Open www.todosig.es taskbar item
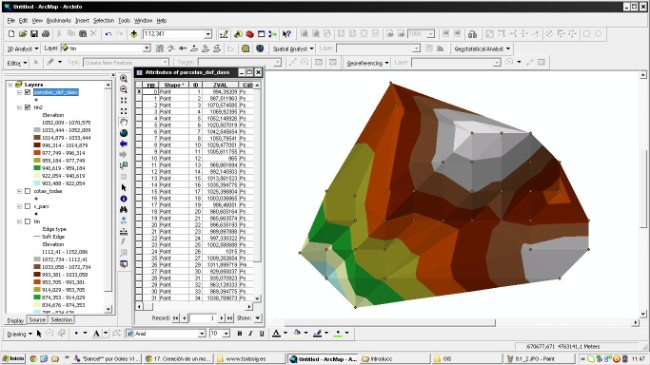 click(x=250, y=359)
